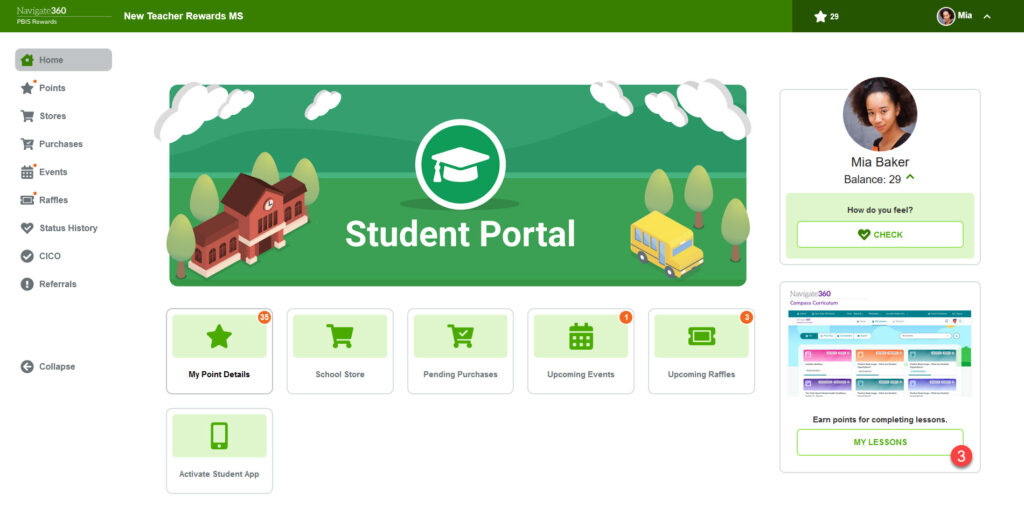
Task: Click the star points icon in header
Action: pos(820,16)
